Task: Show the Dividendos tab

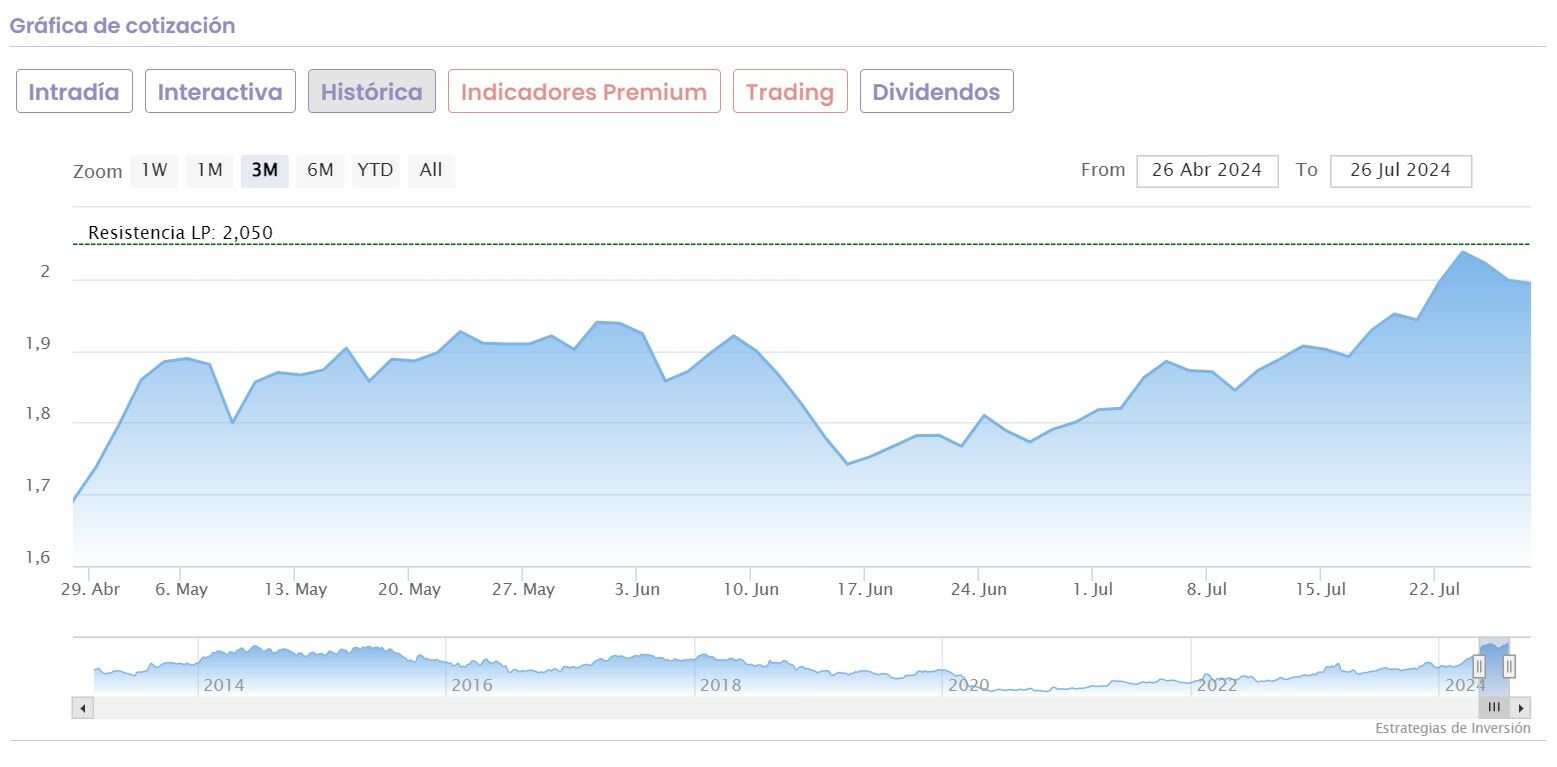Action: 936,92
